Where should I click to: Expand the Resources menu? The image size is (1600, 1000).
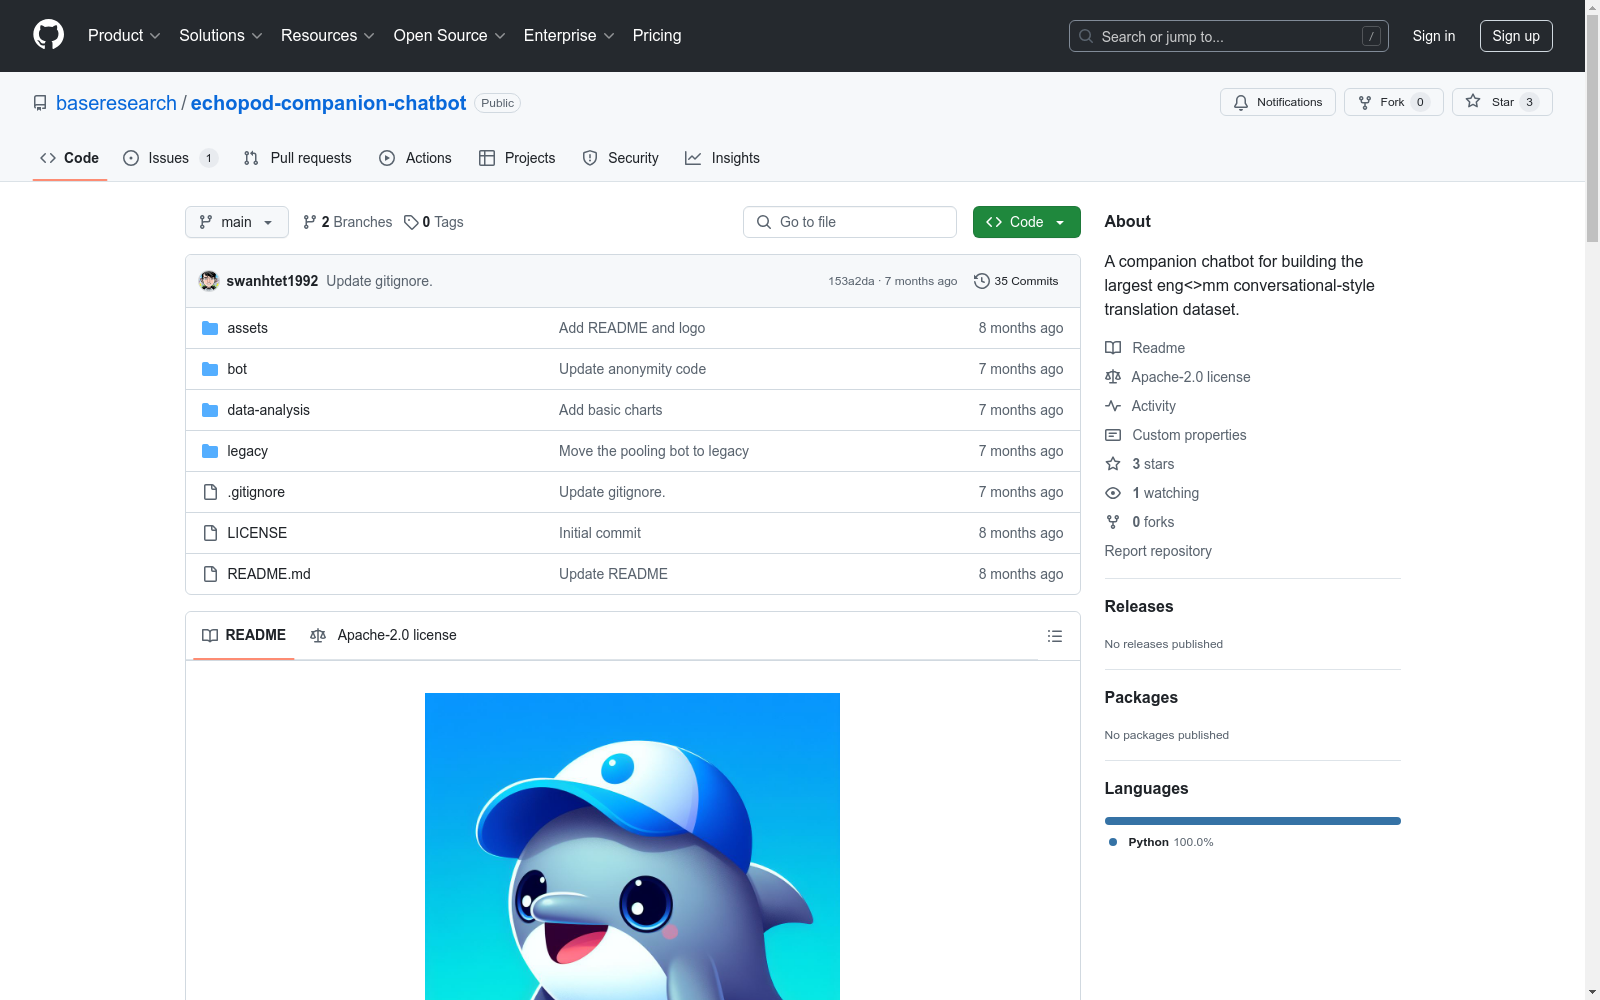[328, 35]
